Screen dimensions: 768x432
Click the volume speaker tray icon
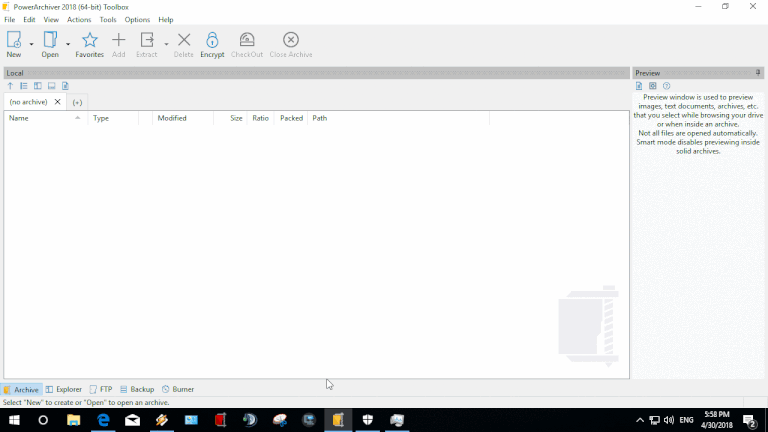coord(669,420)
